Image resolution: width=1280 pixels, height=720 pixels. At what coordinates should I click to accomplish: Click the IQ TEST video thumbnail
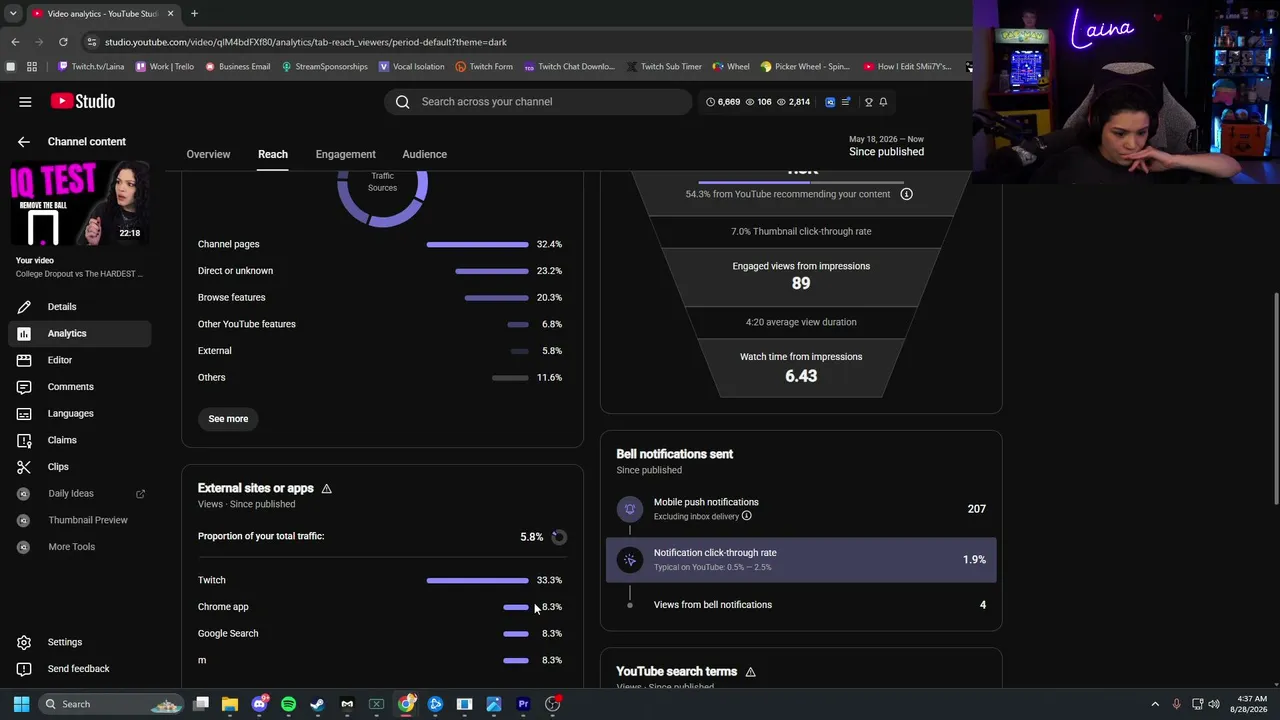click(80, 205)
